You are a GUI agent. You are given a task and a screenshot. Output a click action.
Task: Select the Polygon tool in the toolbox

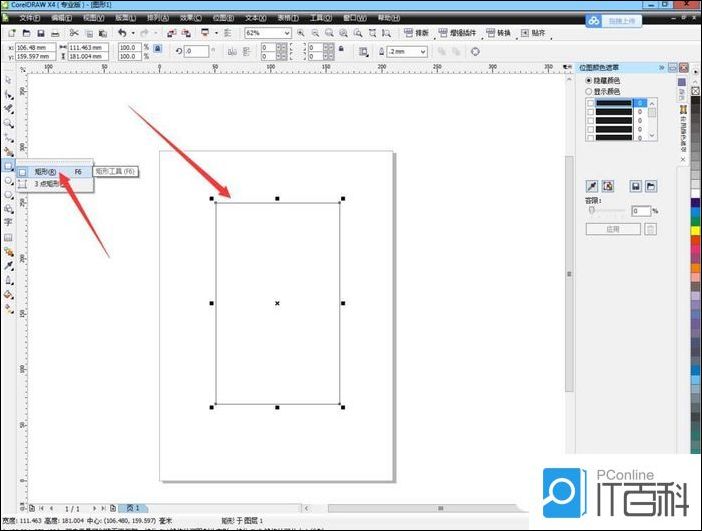pos(8,195)
